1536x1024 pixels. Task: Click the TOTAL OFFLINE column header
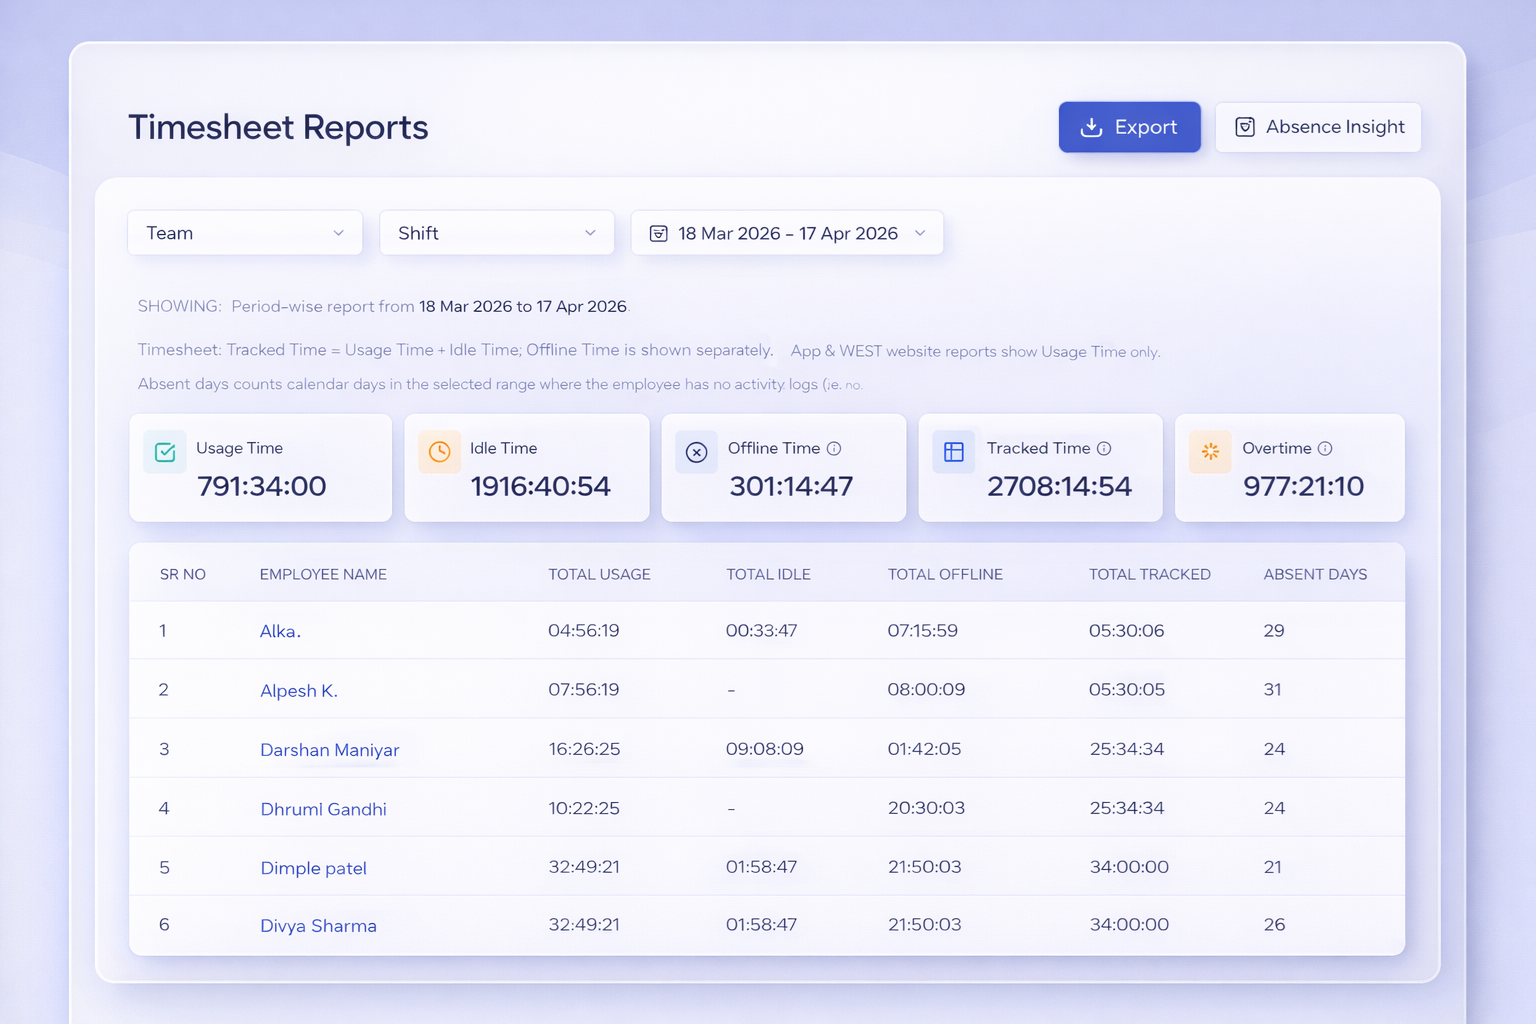(945, 574)
